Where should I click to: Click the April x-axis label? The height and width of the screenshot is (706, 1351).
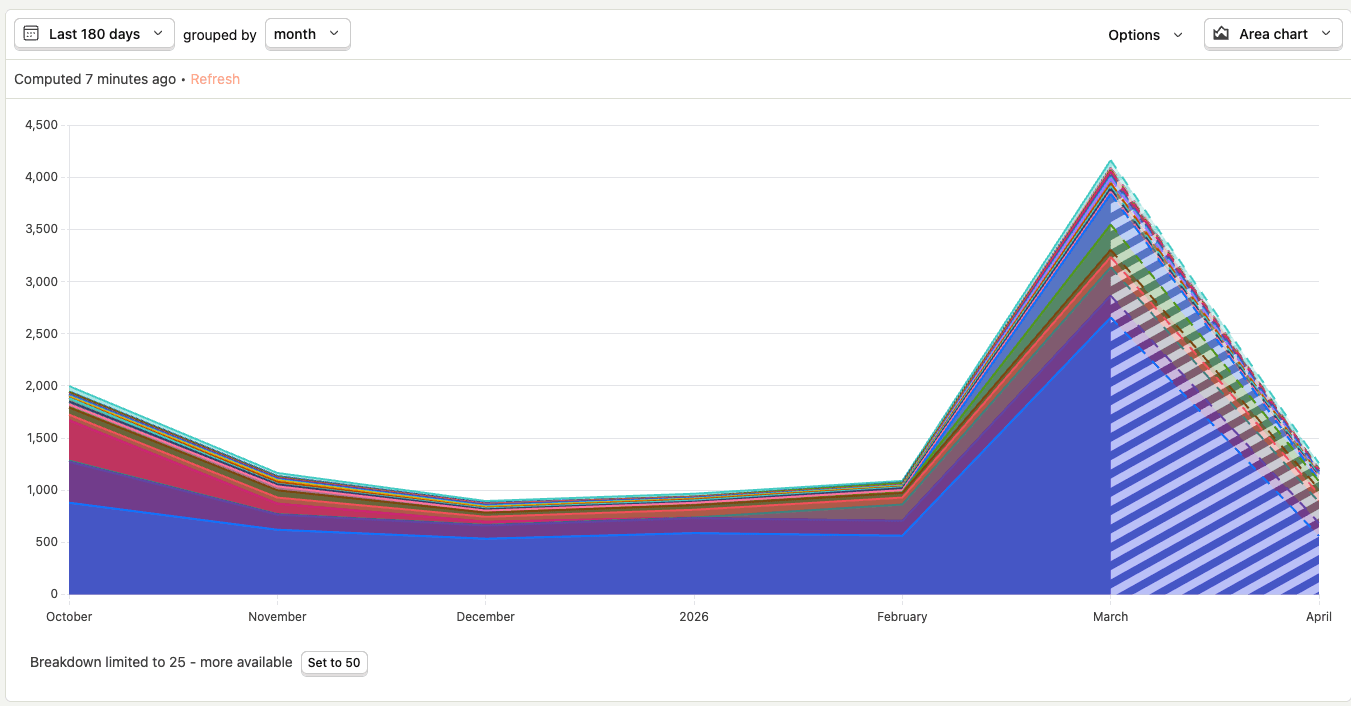pyautogui.click(x=1318, y=617)
